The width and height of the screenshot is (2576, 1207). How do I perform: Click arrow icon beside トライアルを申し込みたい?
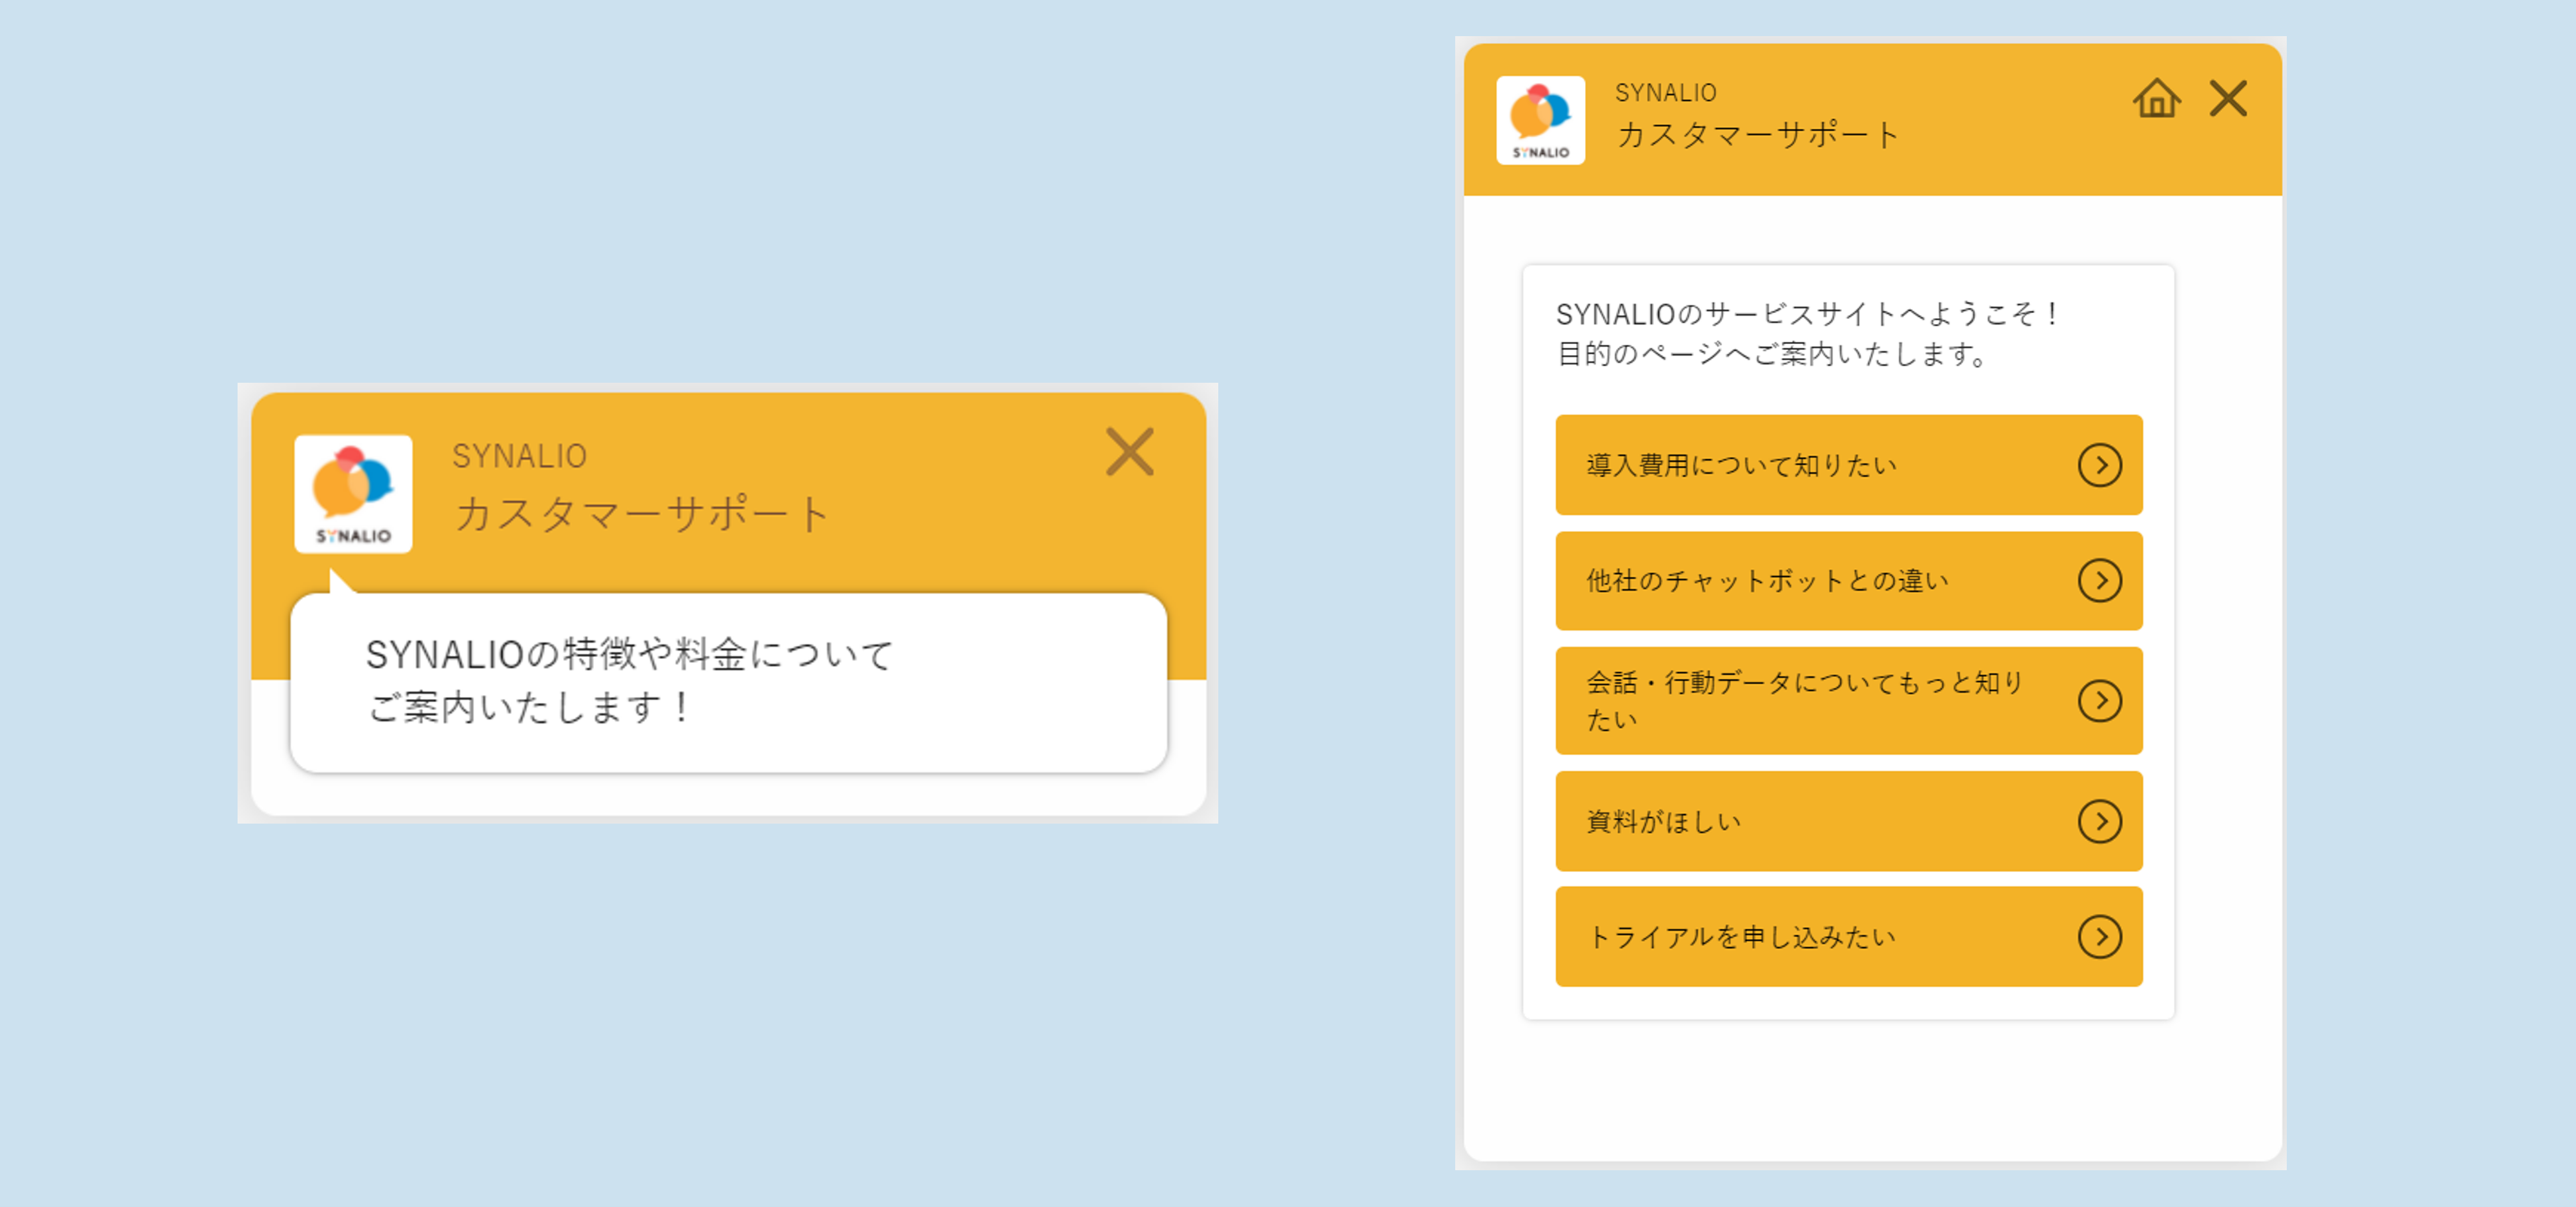[x=2099, y=937]
